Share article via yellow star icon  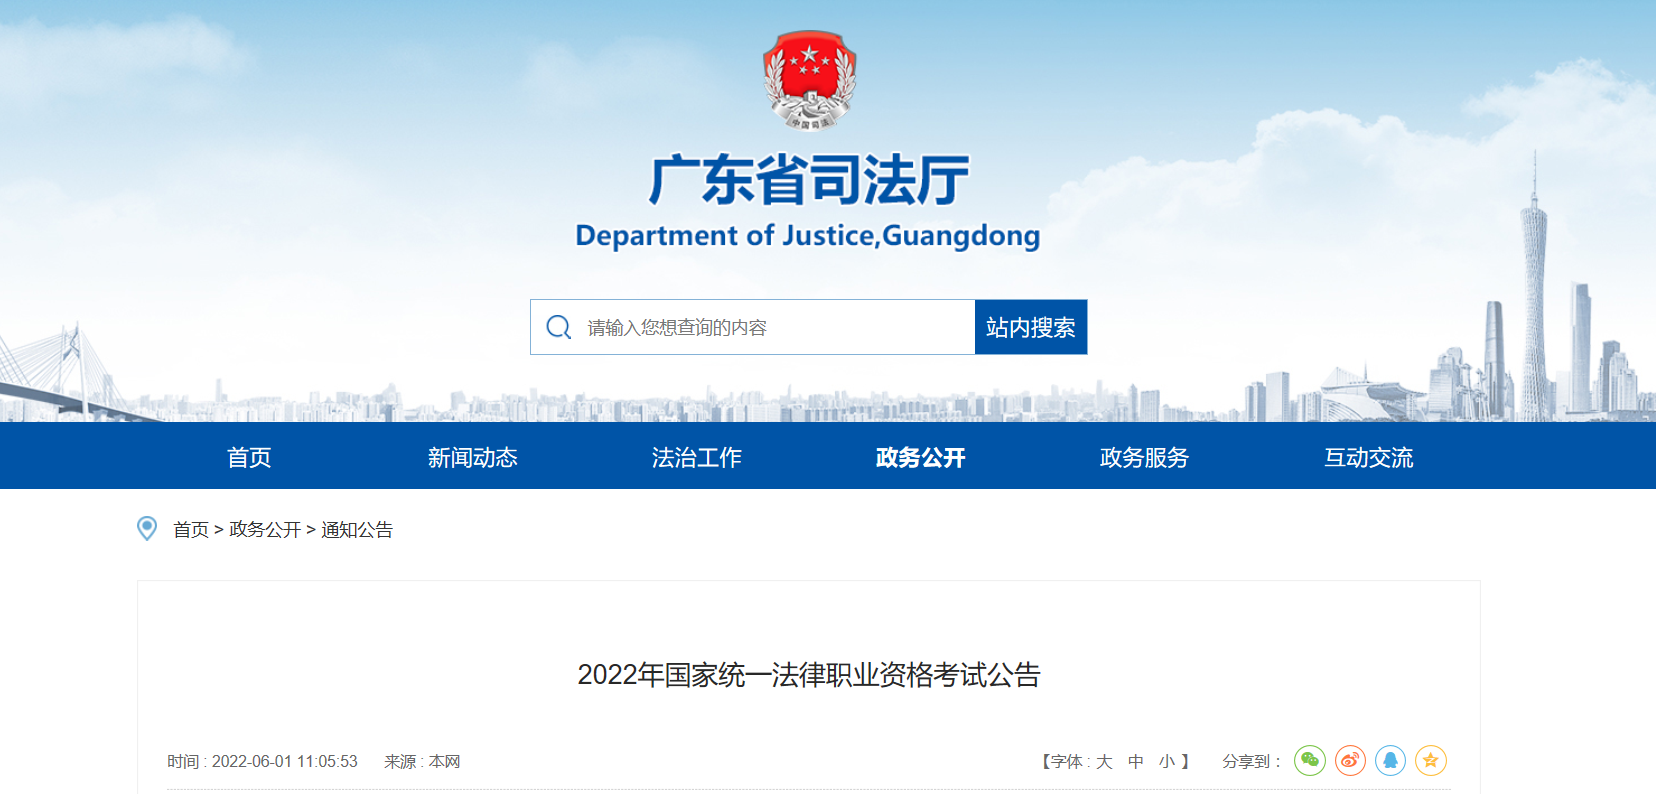pyautogui.click(x=1430, y=761)
